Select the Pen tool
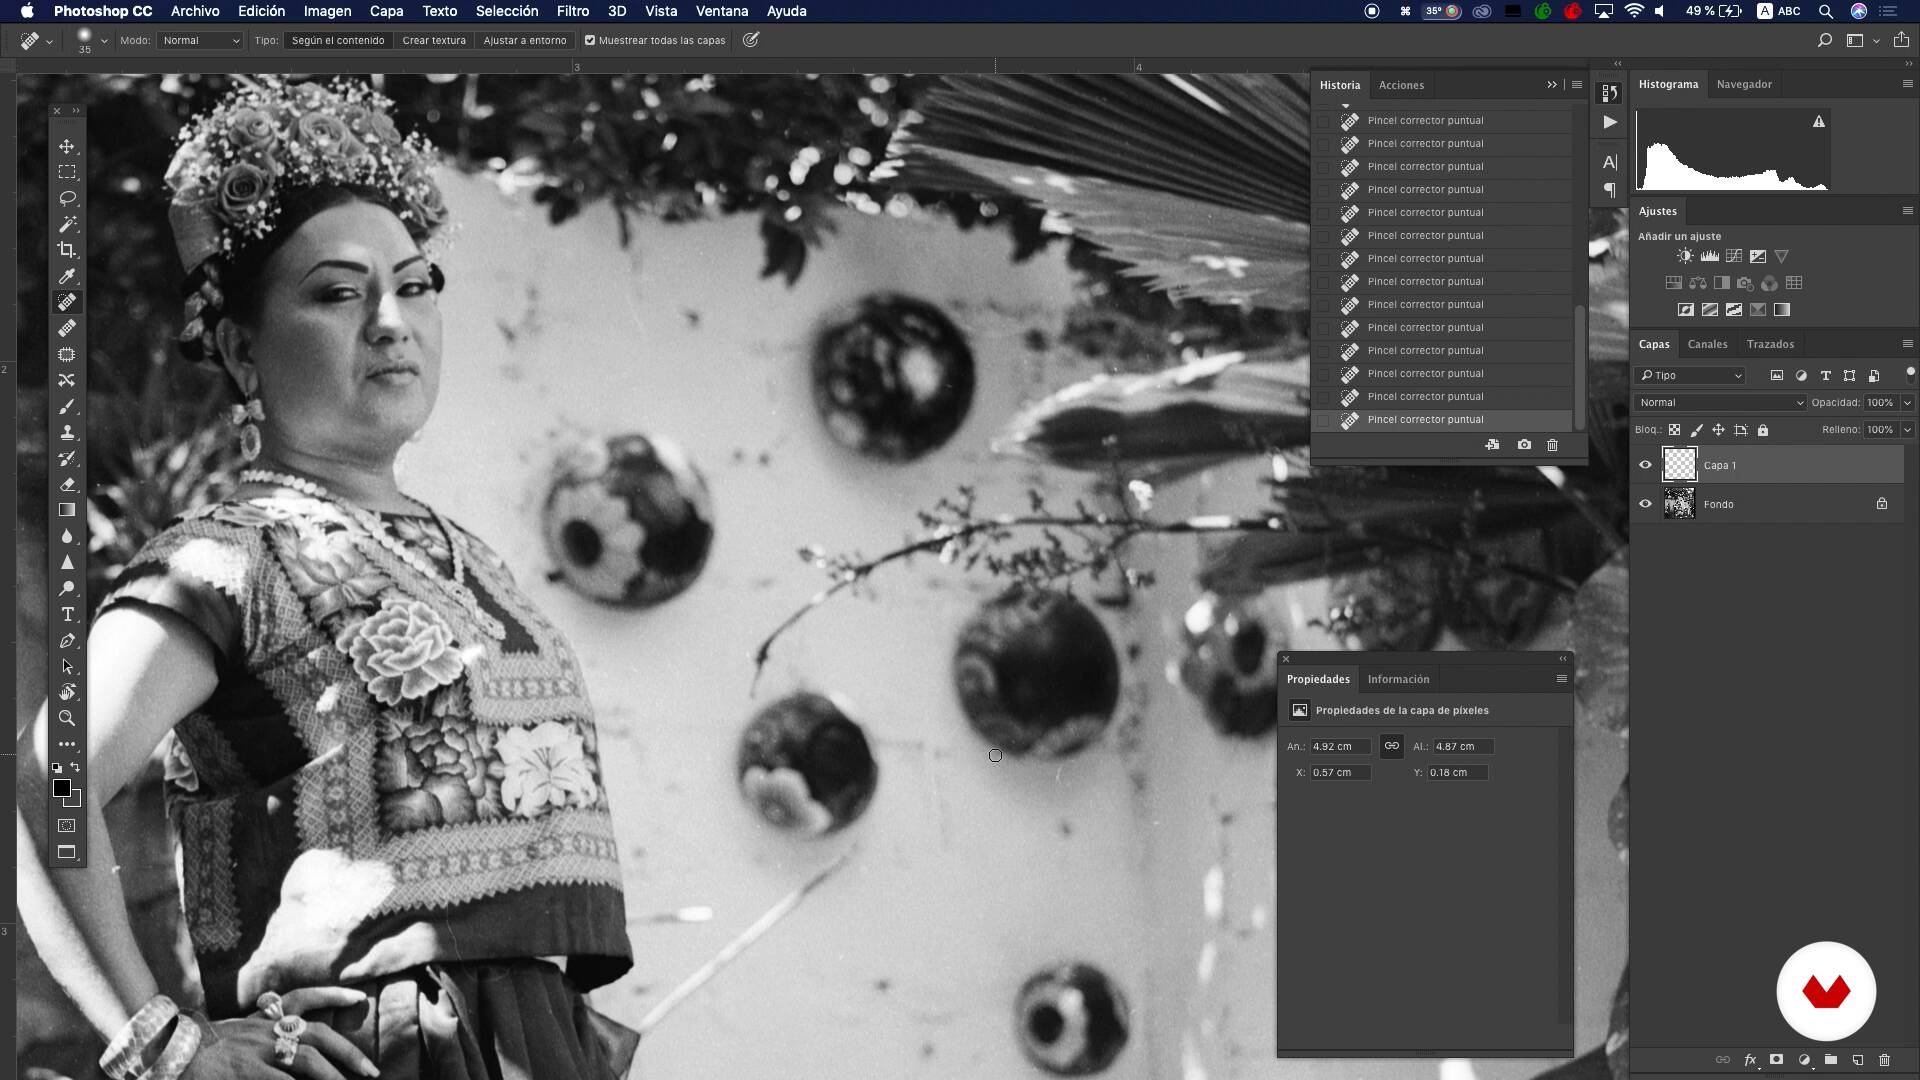1920x1080 pixels. (x=67, y=640)
